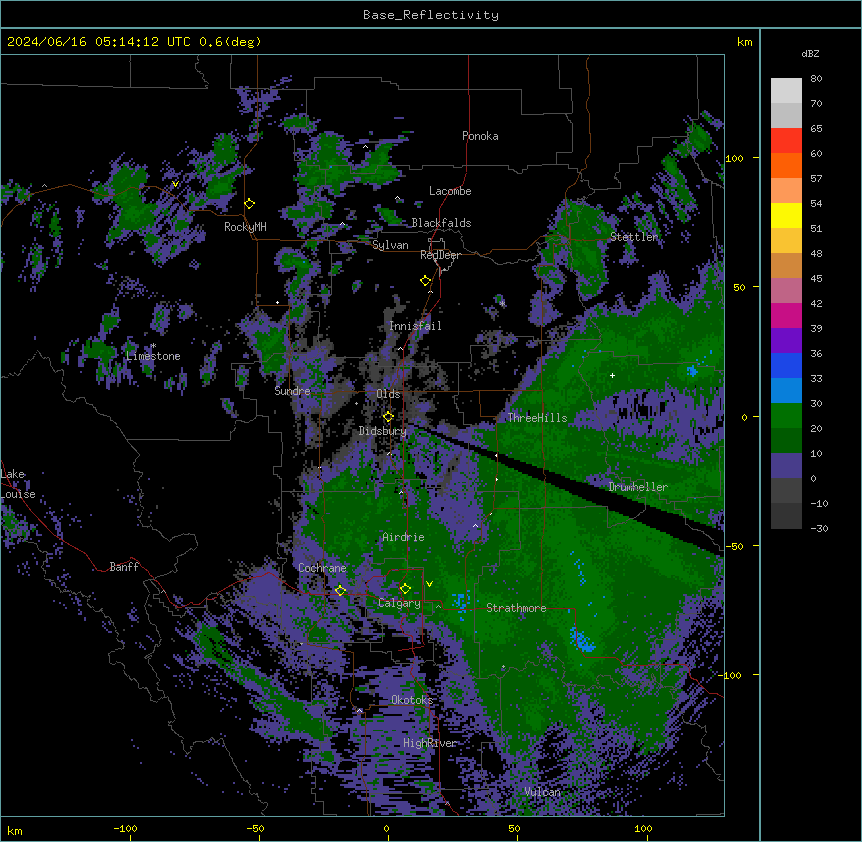Click the km unit label at top right
This screenshot has height=842, width=862.
[744, 42]
